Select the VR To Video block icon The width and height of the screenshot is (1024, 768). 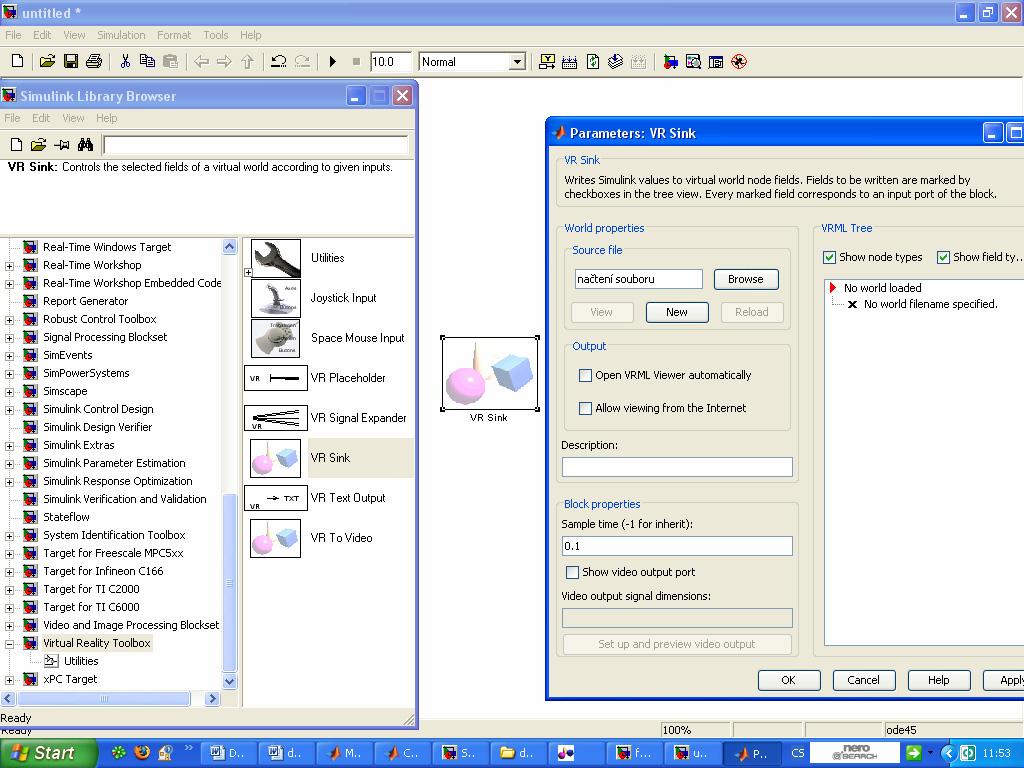tap(276, 538)
